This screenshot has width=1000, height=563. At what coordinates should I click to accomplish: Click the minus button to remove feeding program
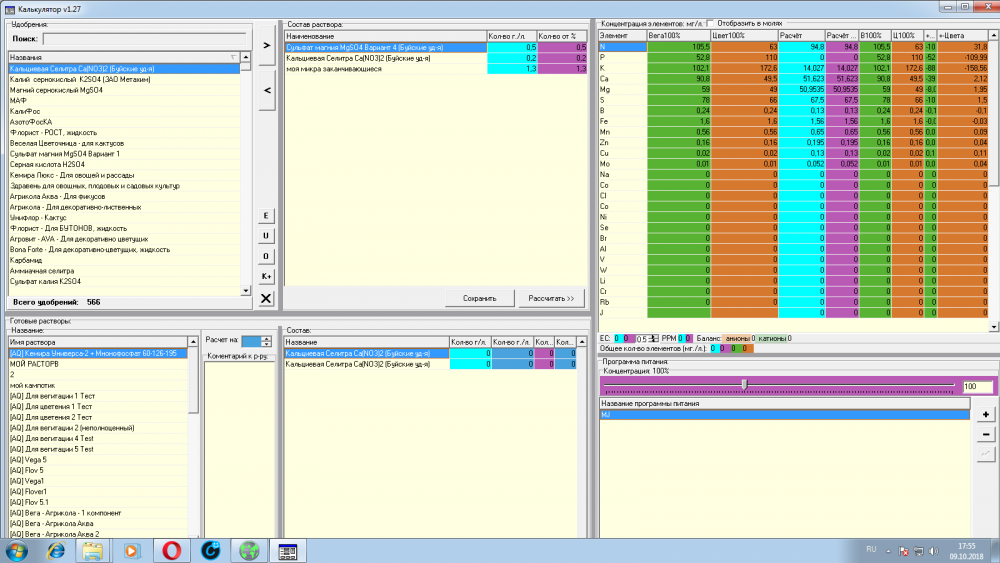985,435
